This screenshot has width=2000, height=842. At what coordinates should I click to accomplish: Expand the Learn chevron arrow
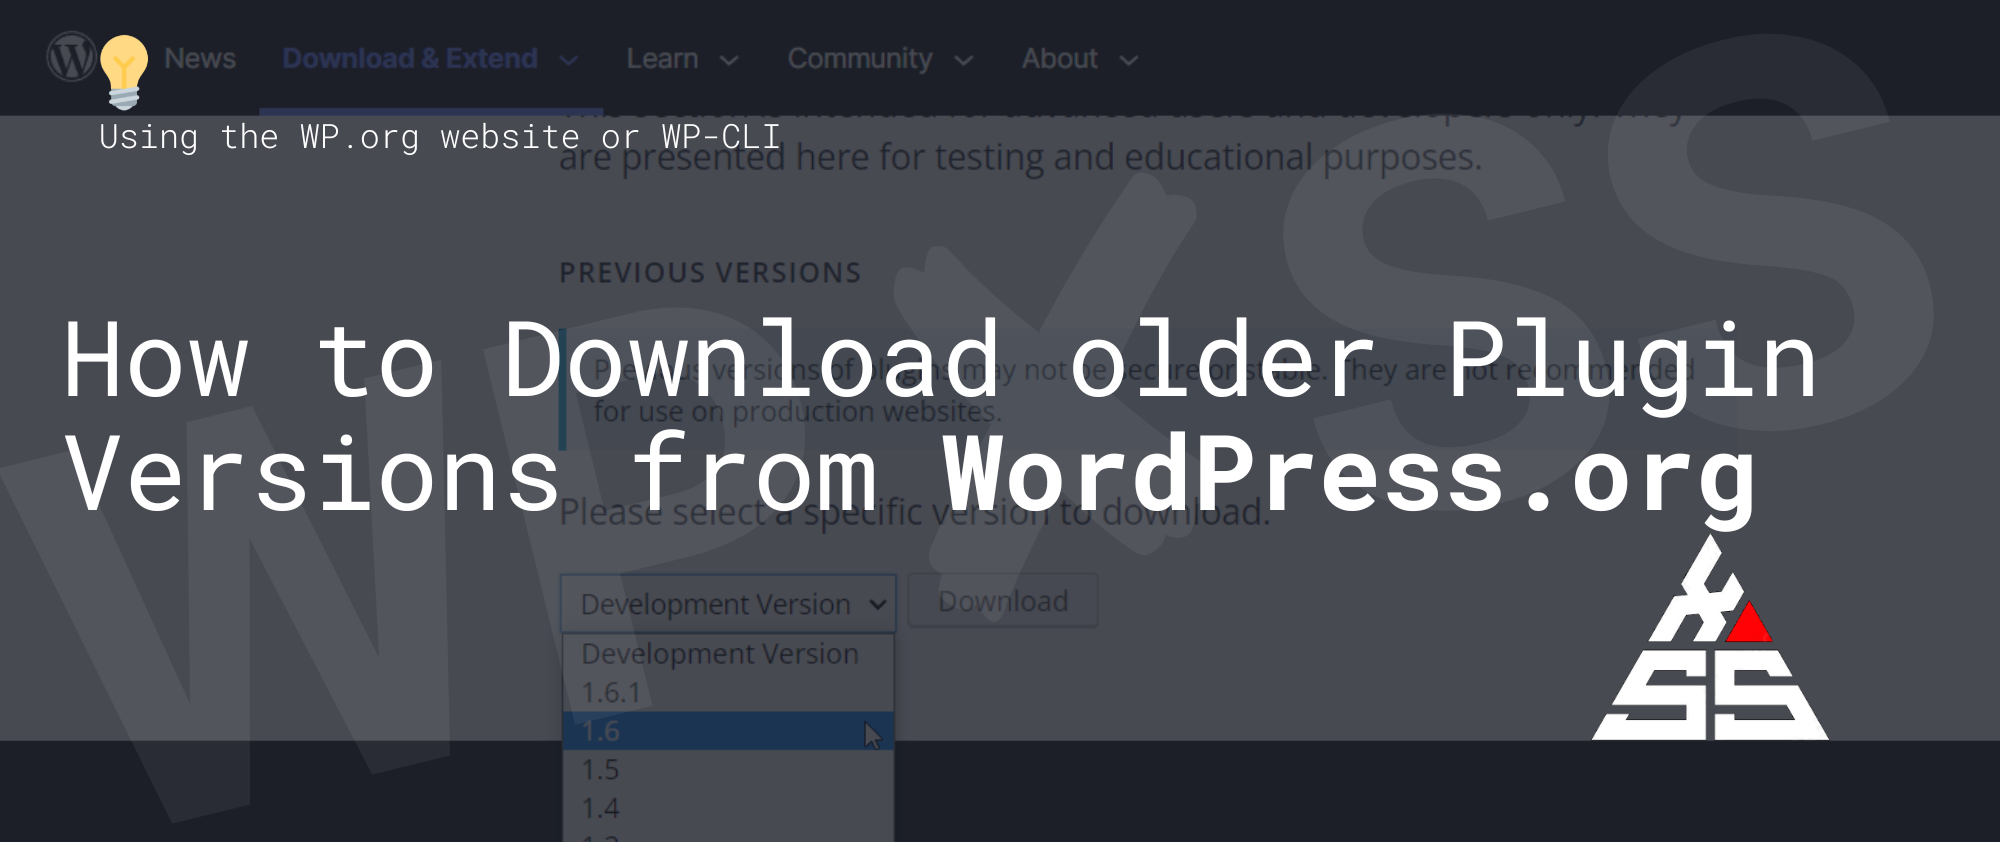pyautogui.click(x=729, y=61)
